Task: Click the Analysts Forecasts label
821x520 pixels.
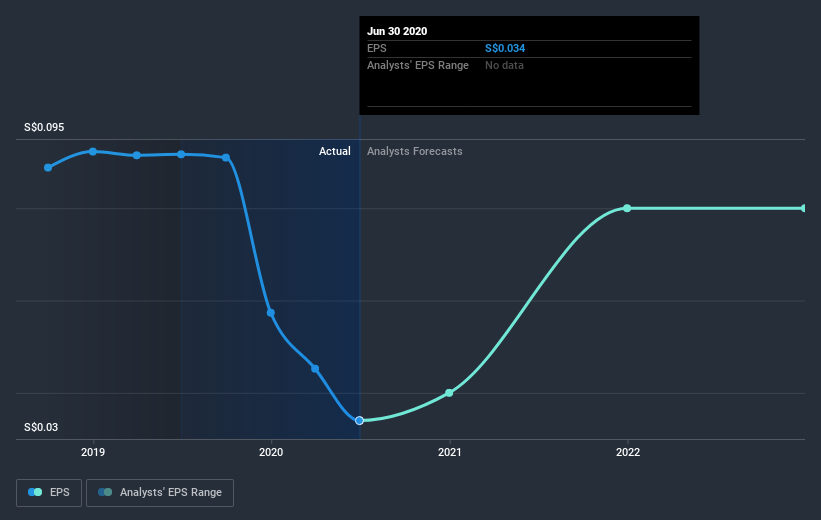Action: tap(415, 151)
